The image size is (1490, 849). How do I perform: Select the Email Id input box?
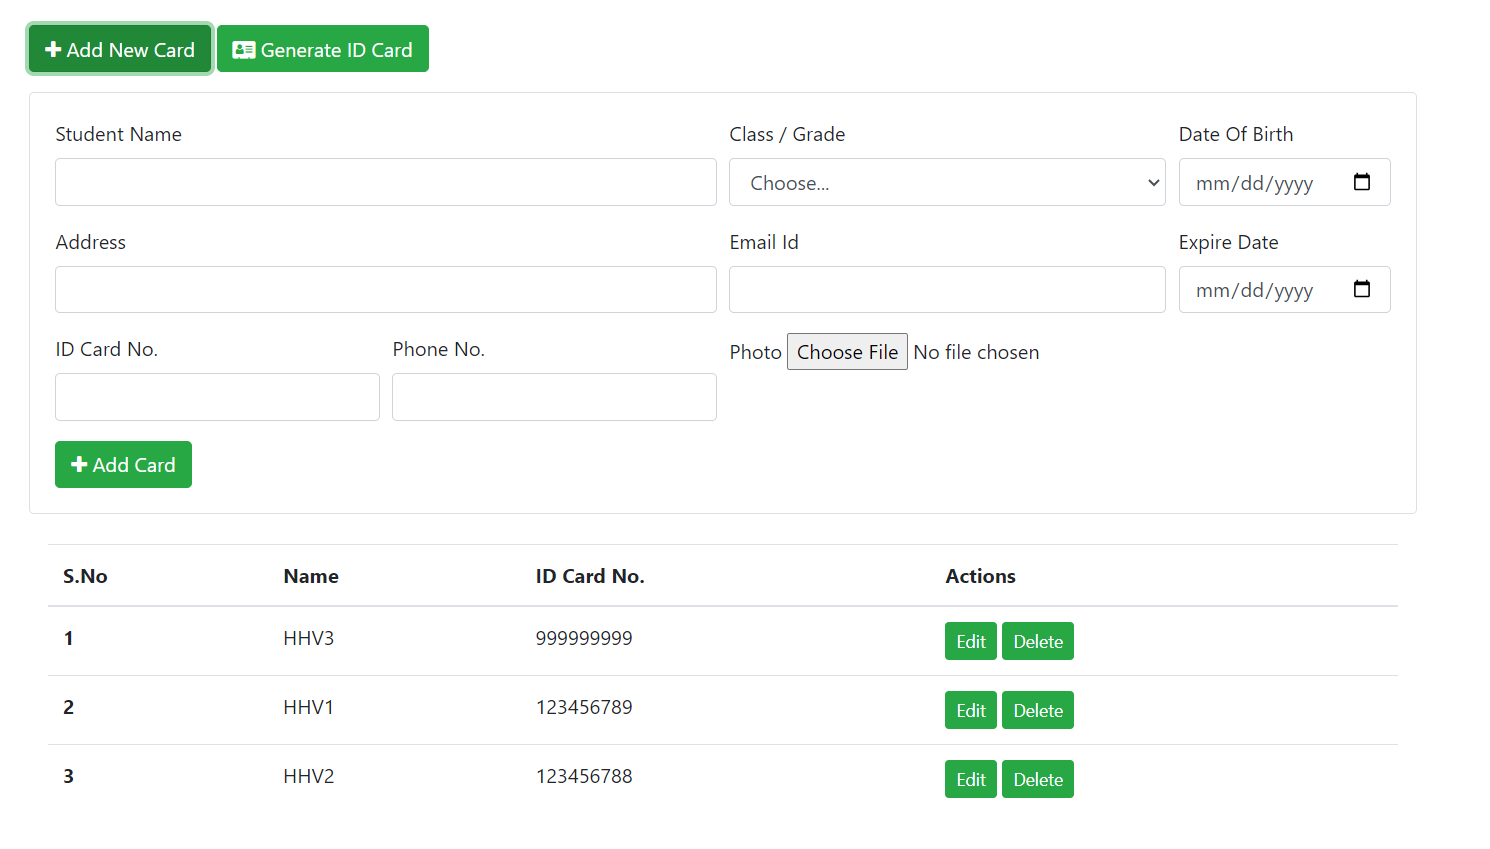click(946, 290)
